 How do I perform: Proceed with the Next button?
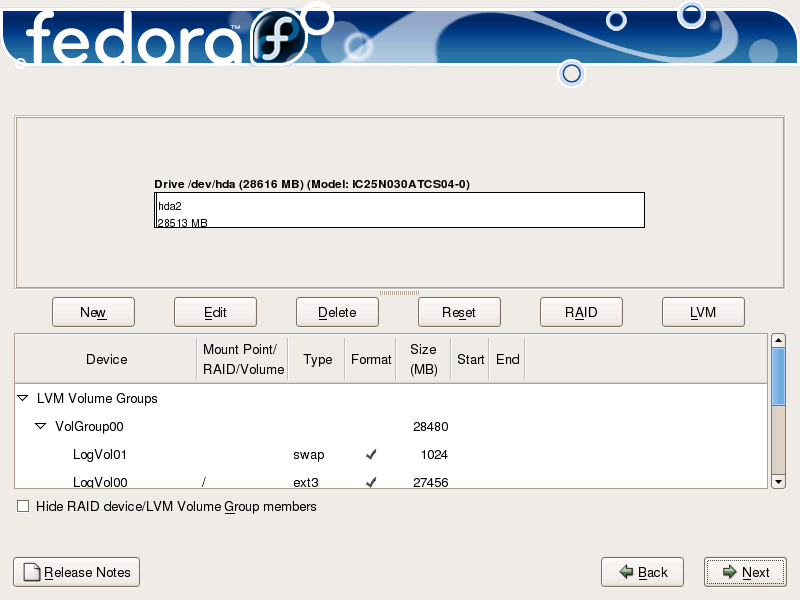[745, 572]
